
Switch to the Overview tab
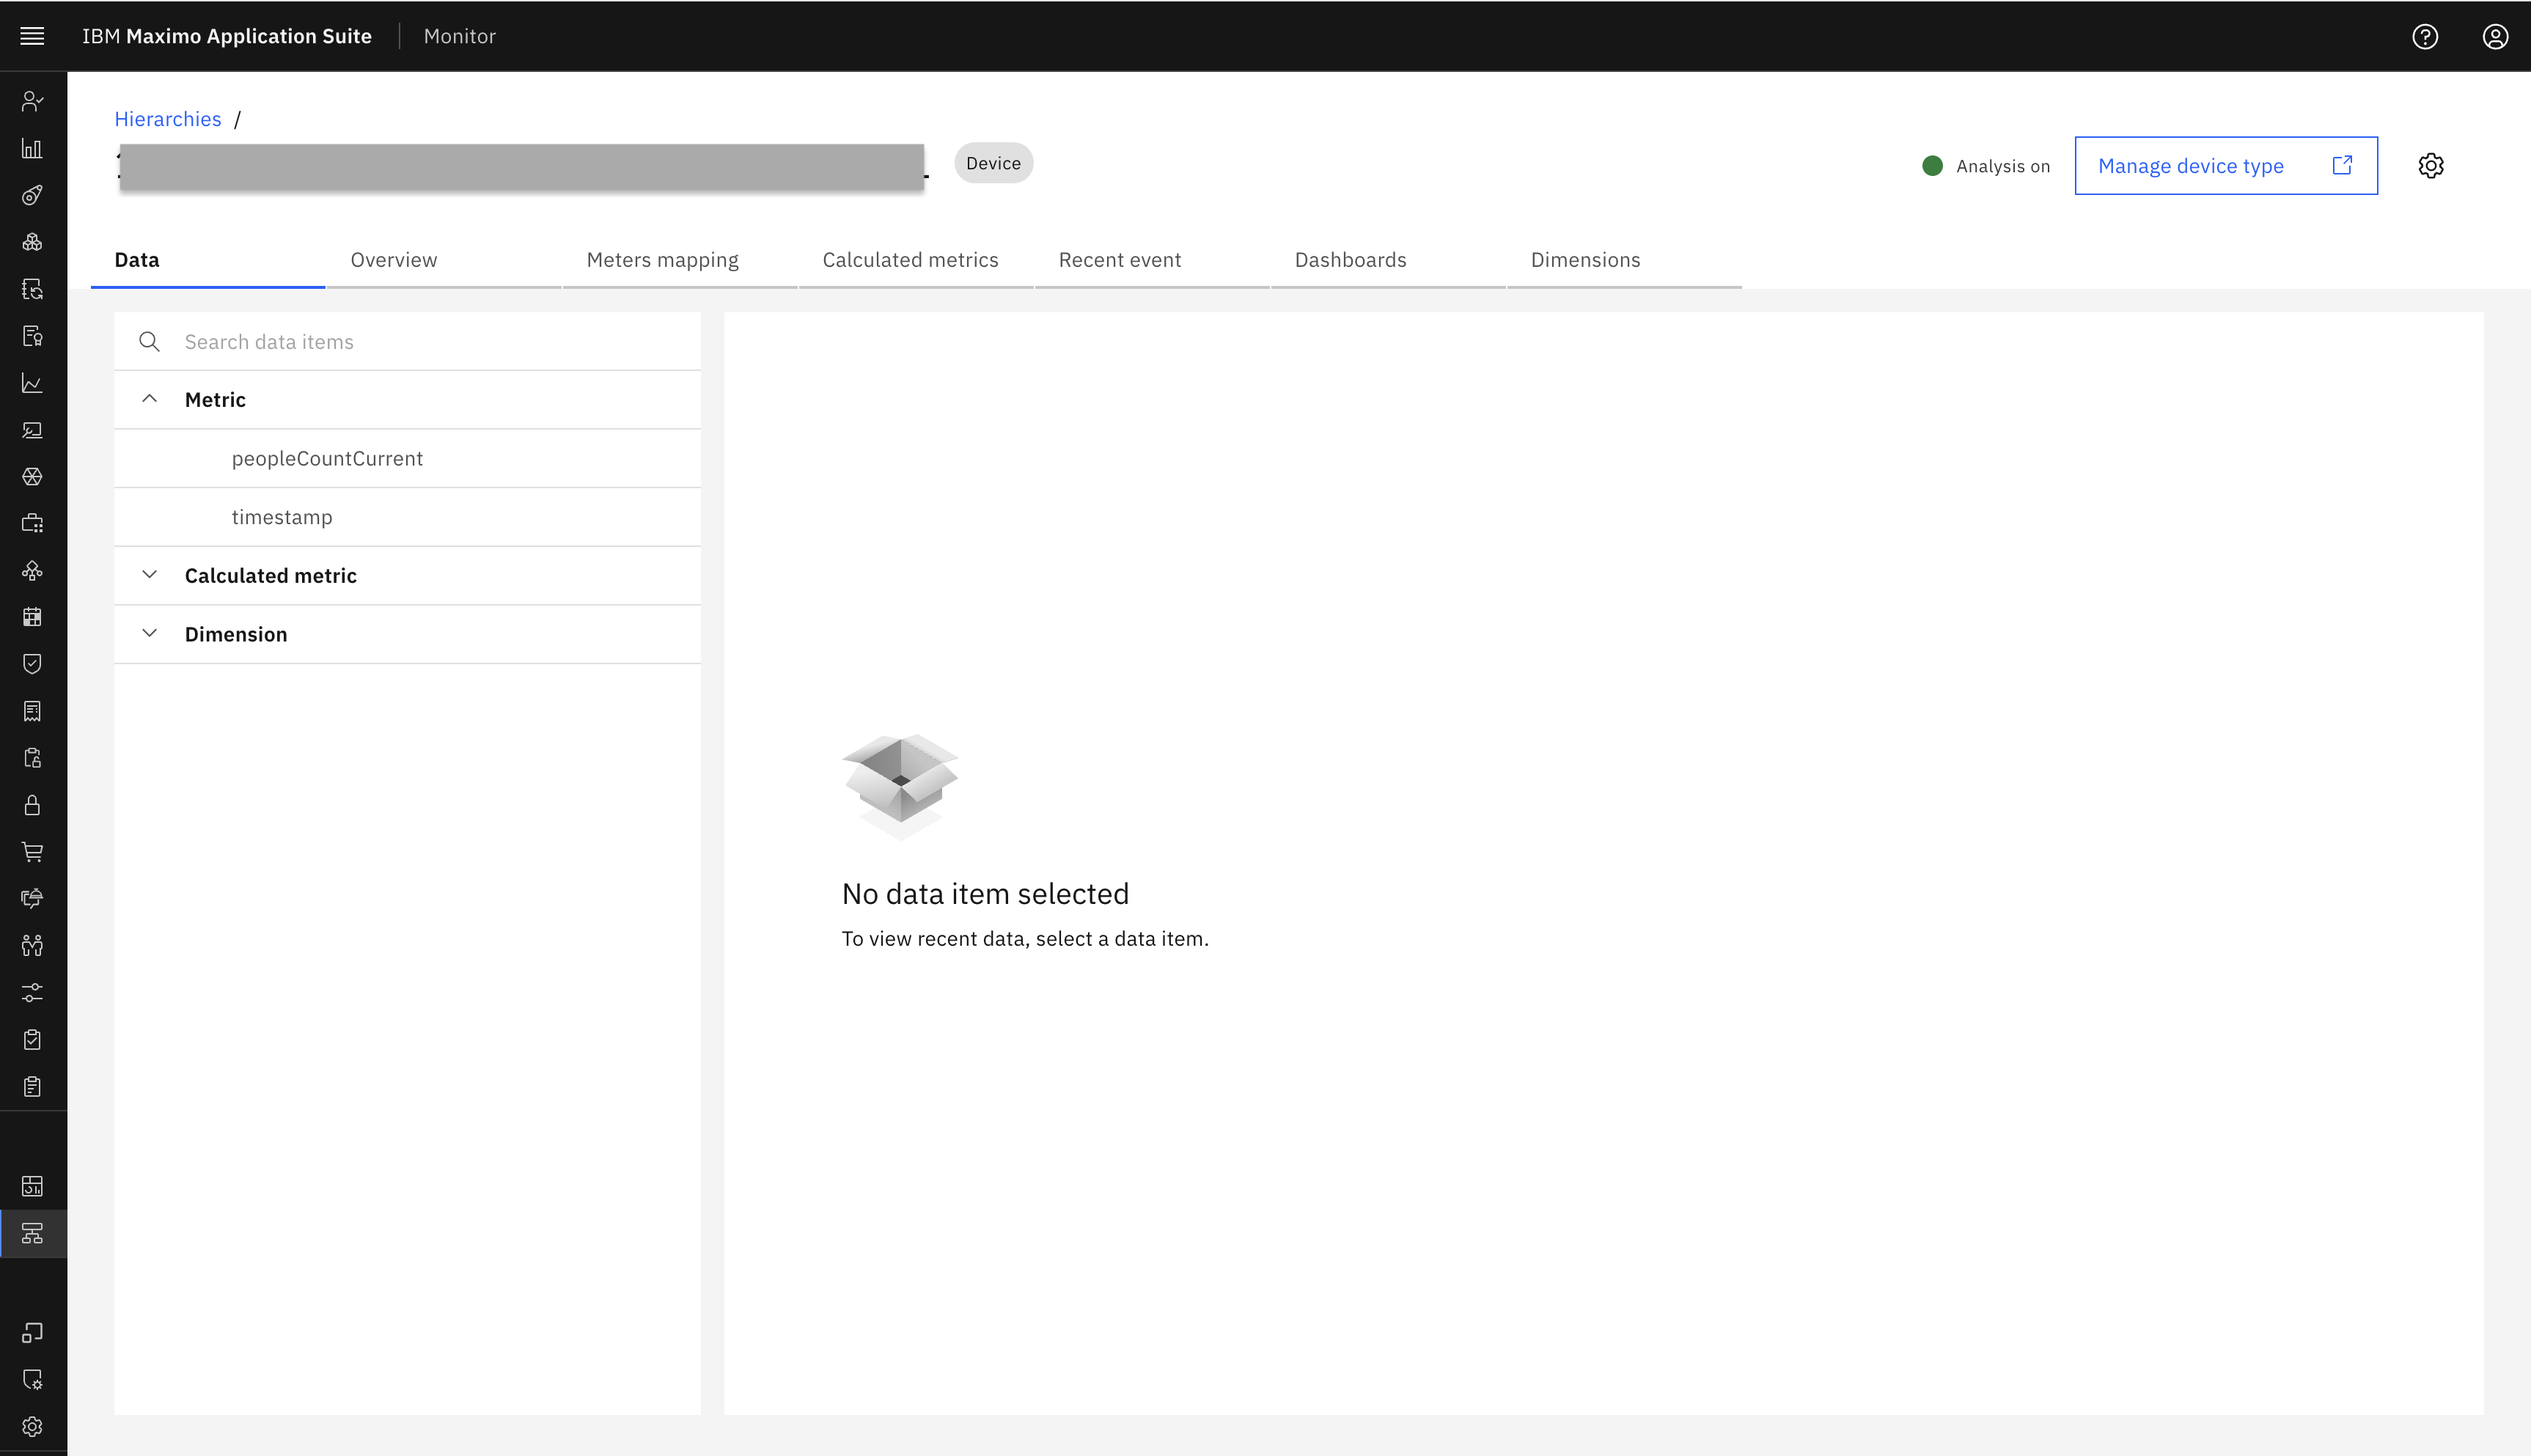click(444, 260)
